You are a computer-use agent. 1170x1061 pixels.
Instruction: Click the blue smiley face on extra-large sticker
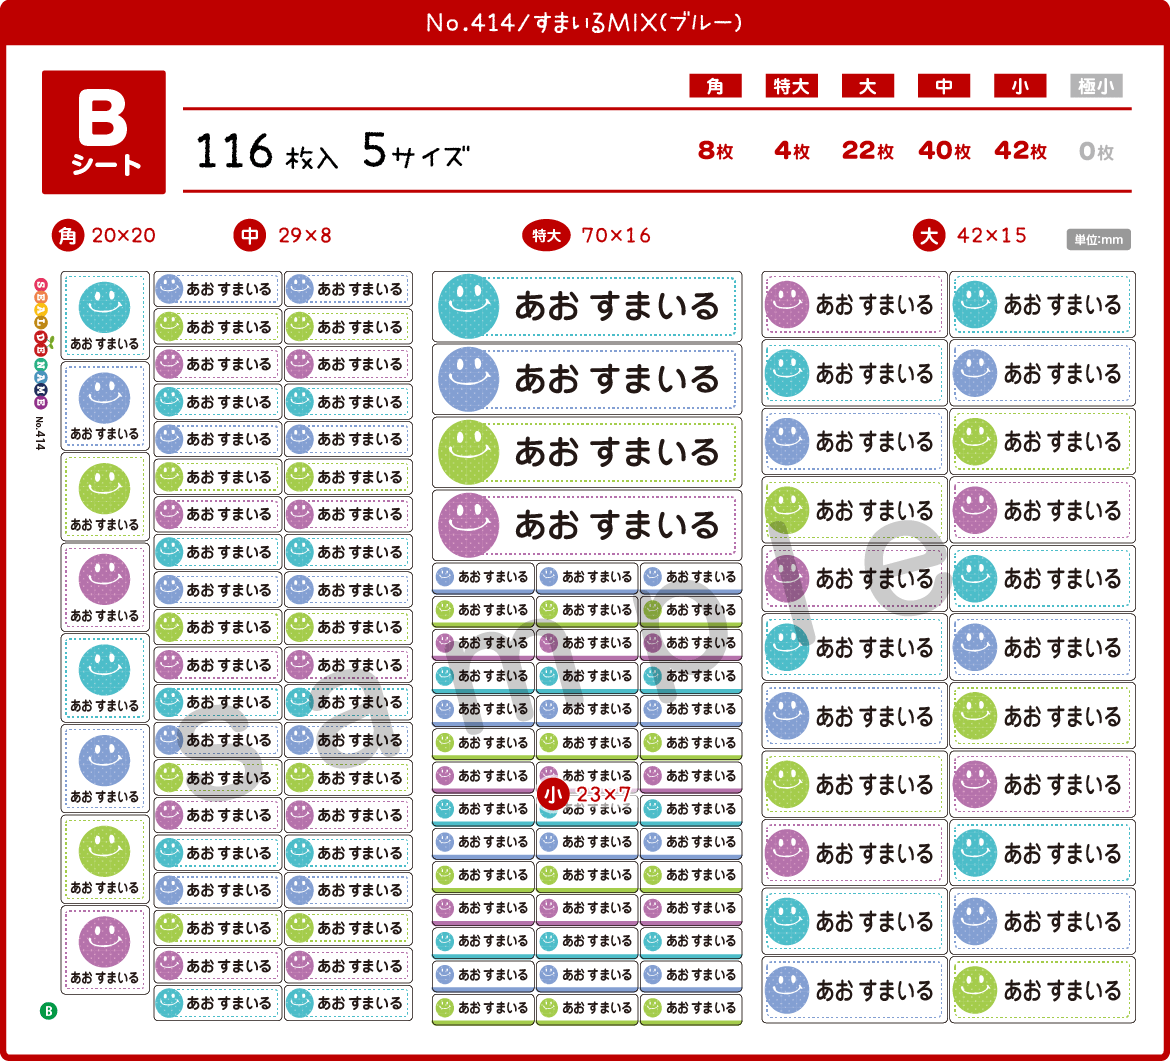(x=469, y=379)
